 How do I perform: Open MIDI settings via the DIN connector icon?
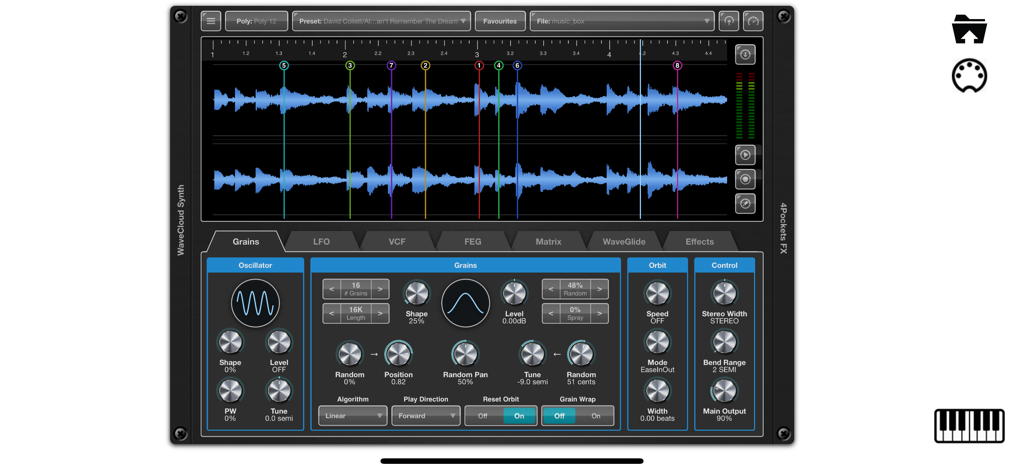coord(969,76)
